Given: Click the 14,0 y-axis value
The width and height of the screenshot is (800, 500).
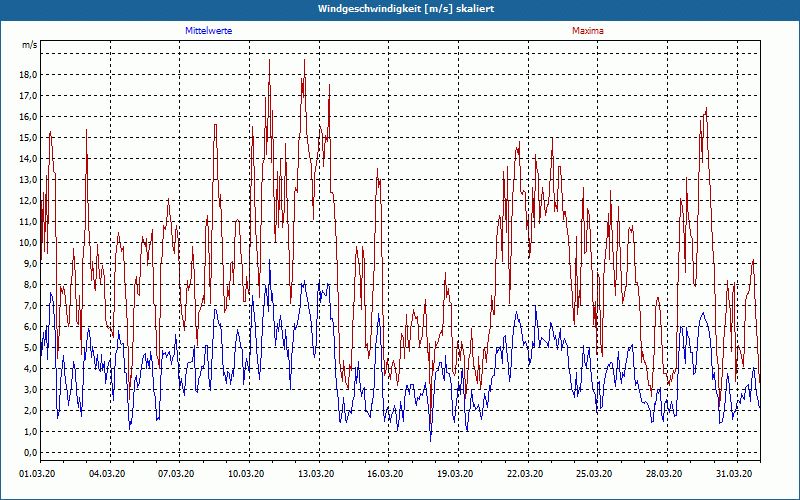Looking at the screenshot, I should point(29,159).
